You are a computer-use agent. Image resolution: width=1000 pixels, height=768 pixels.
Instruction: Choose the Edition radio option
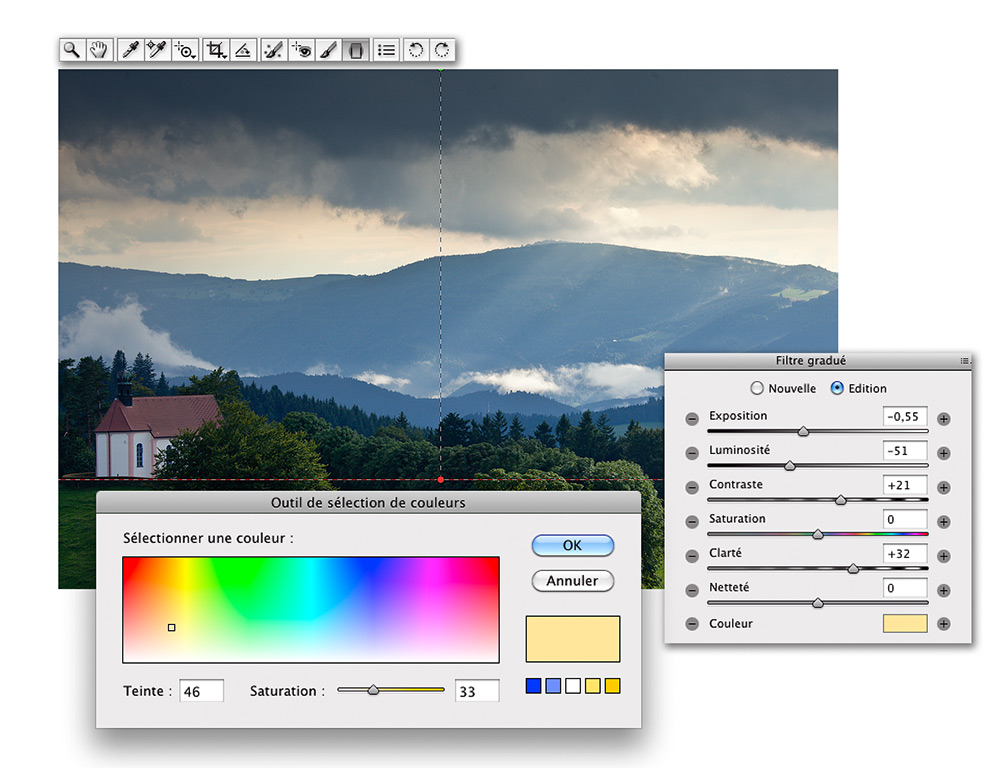click(837, 388)
